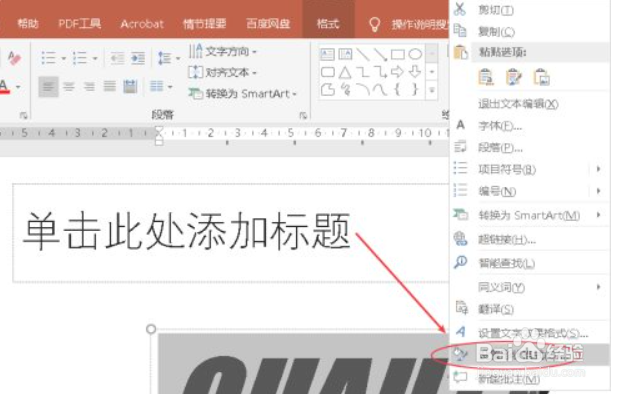Expand the 项目符号(B) submenu
The image size is (620, 394).
(x=598, y=169)
